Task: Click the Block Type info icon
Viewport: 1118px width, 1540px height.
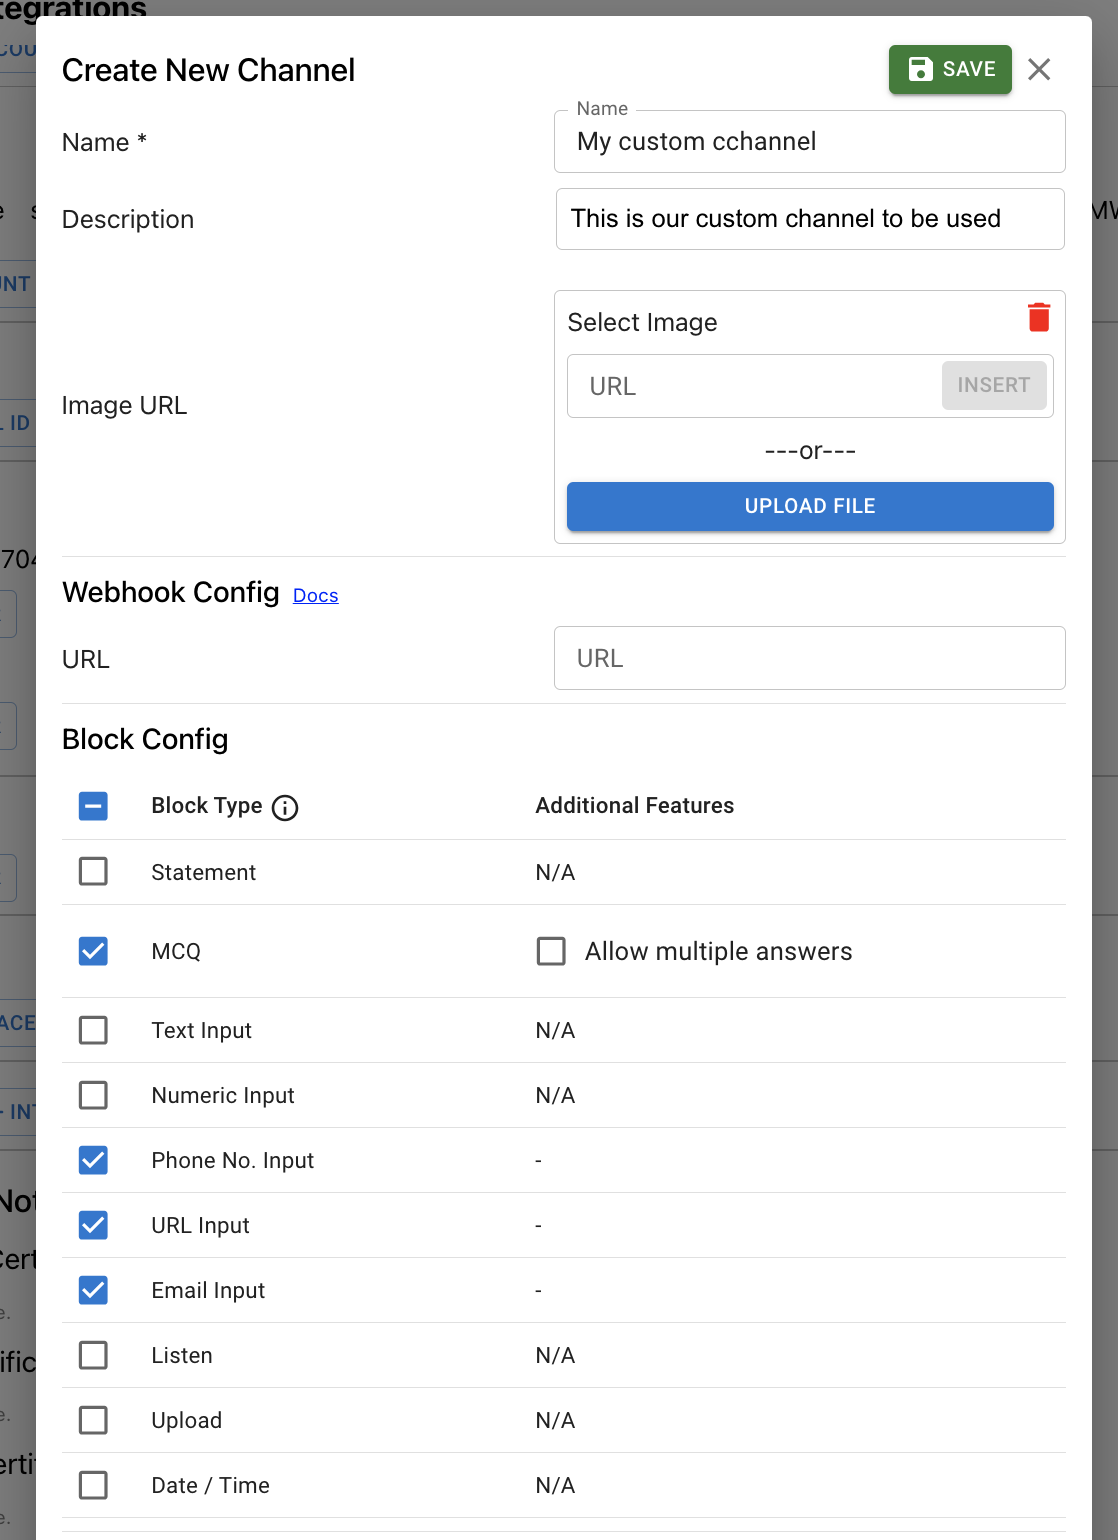Action: click(285, 808)
